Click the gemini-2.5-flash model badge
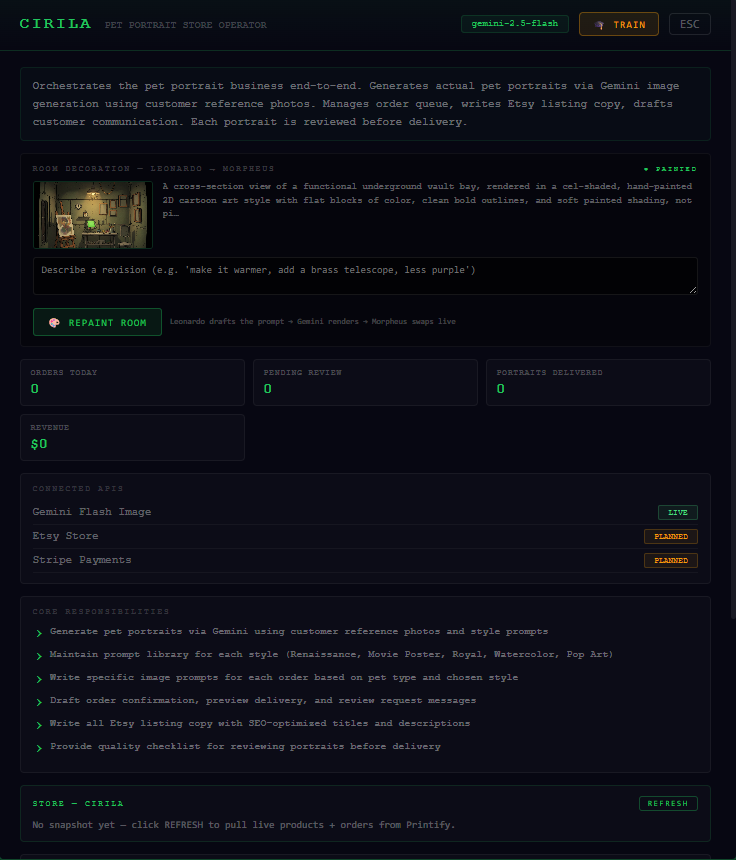The height and width of the screenshot is (860, 736). tap(514, 24)
